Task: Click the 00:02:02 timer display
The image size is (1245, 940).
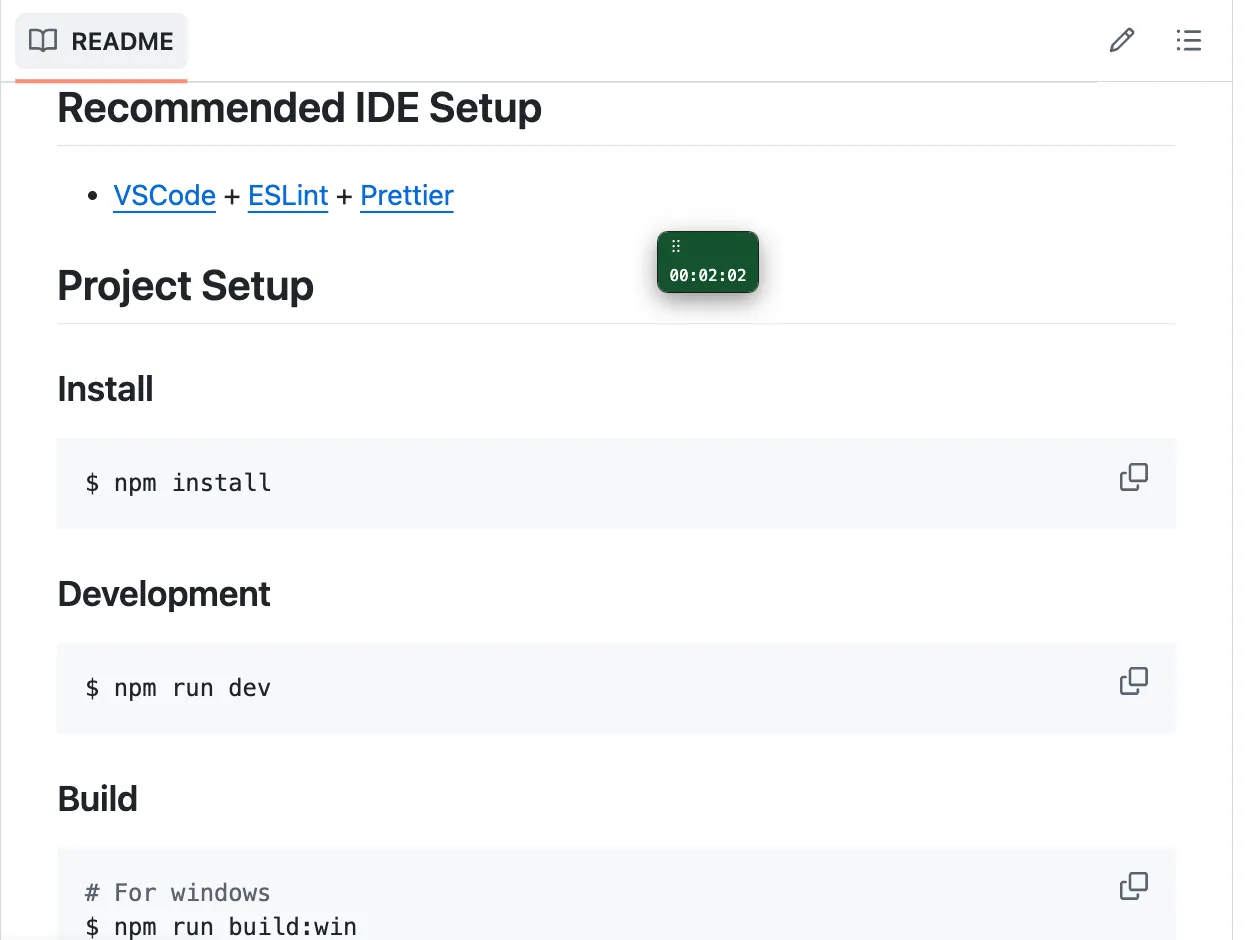Action: tap(708, 276)
